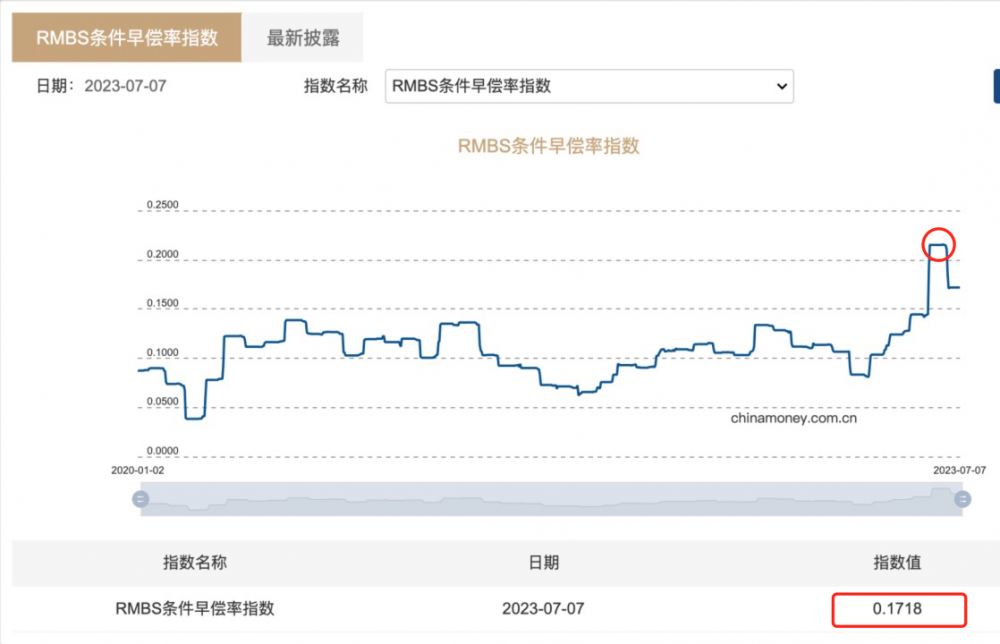The width and height of the screenshot is (1000, 644).
Task: Click the chart title RMBS条件早偿率指数
Action: point(548,146)
